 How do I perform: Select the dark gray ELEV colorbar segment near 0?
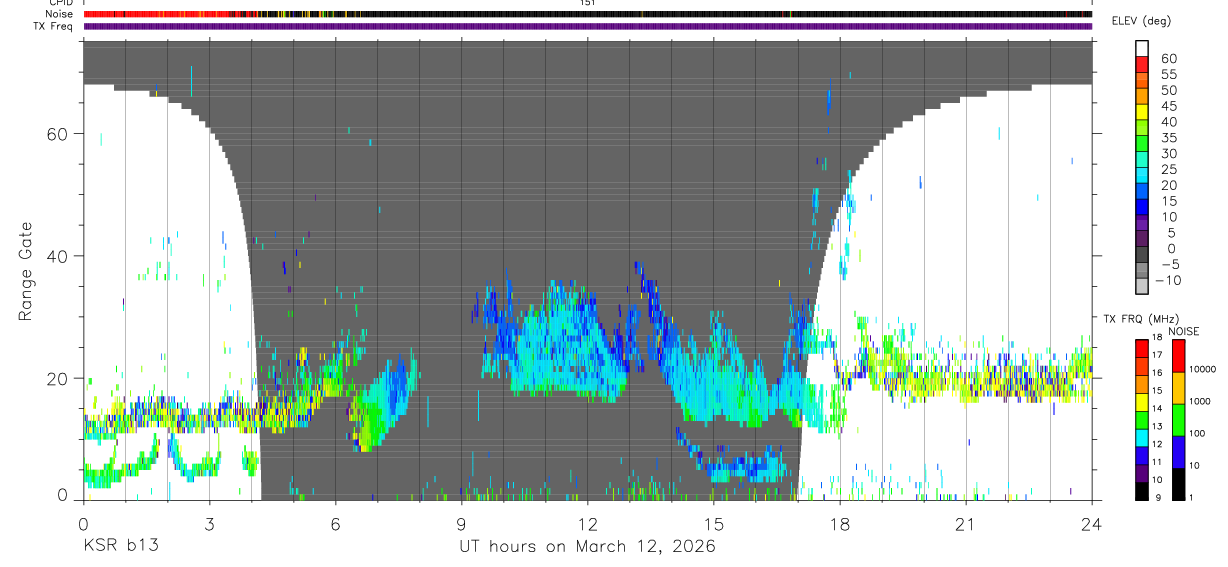[1142, 254]
